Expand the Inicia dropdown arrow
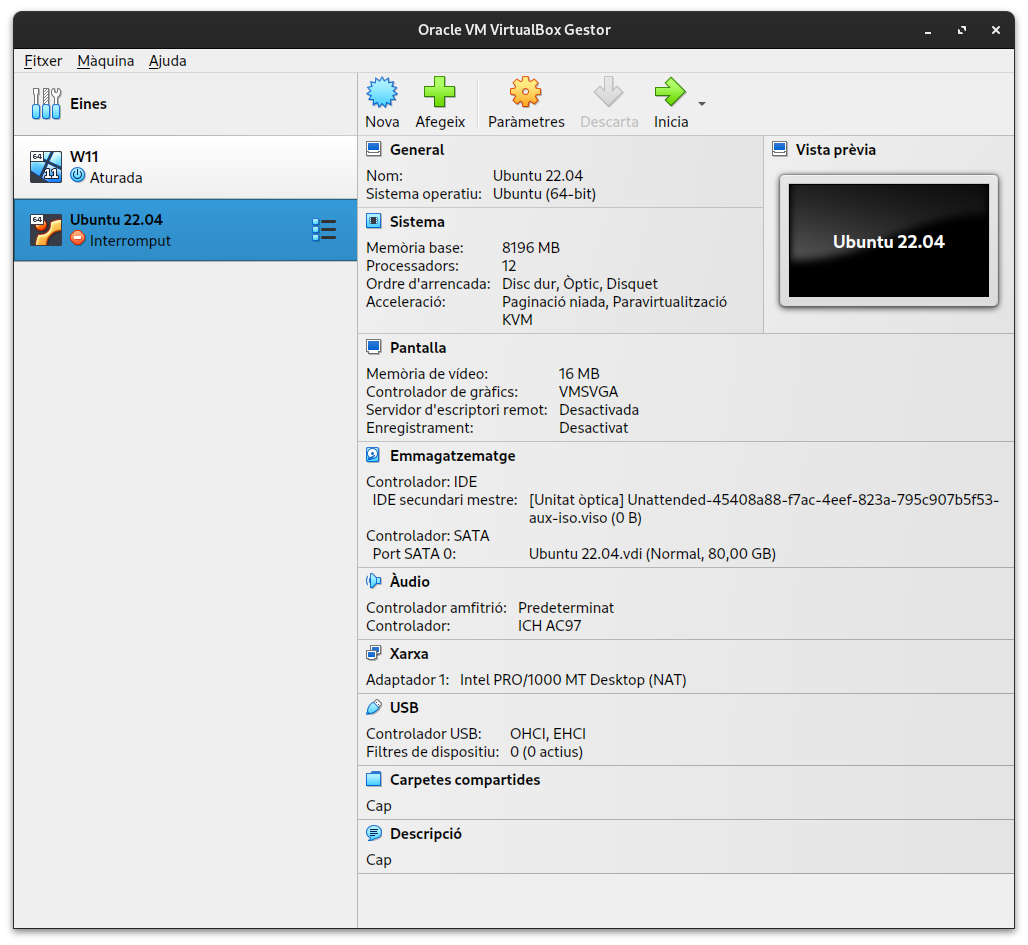This screenshot has width=1028, height=945. tap(702, 104)
